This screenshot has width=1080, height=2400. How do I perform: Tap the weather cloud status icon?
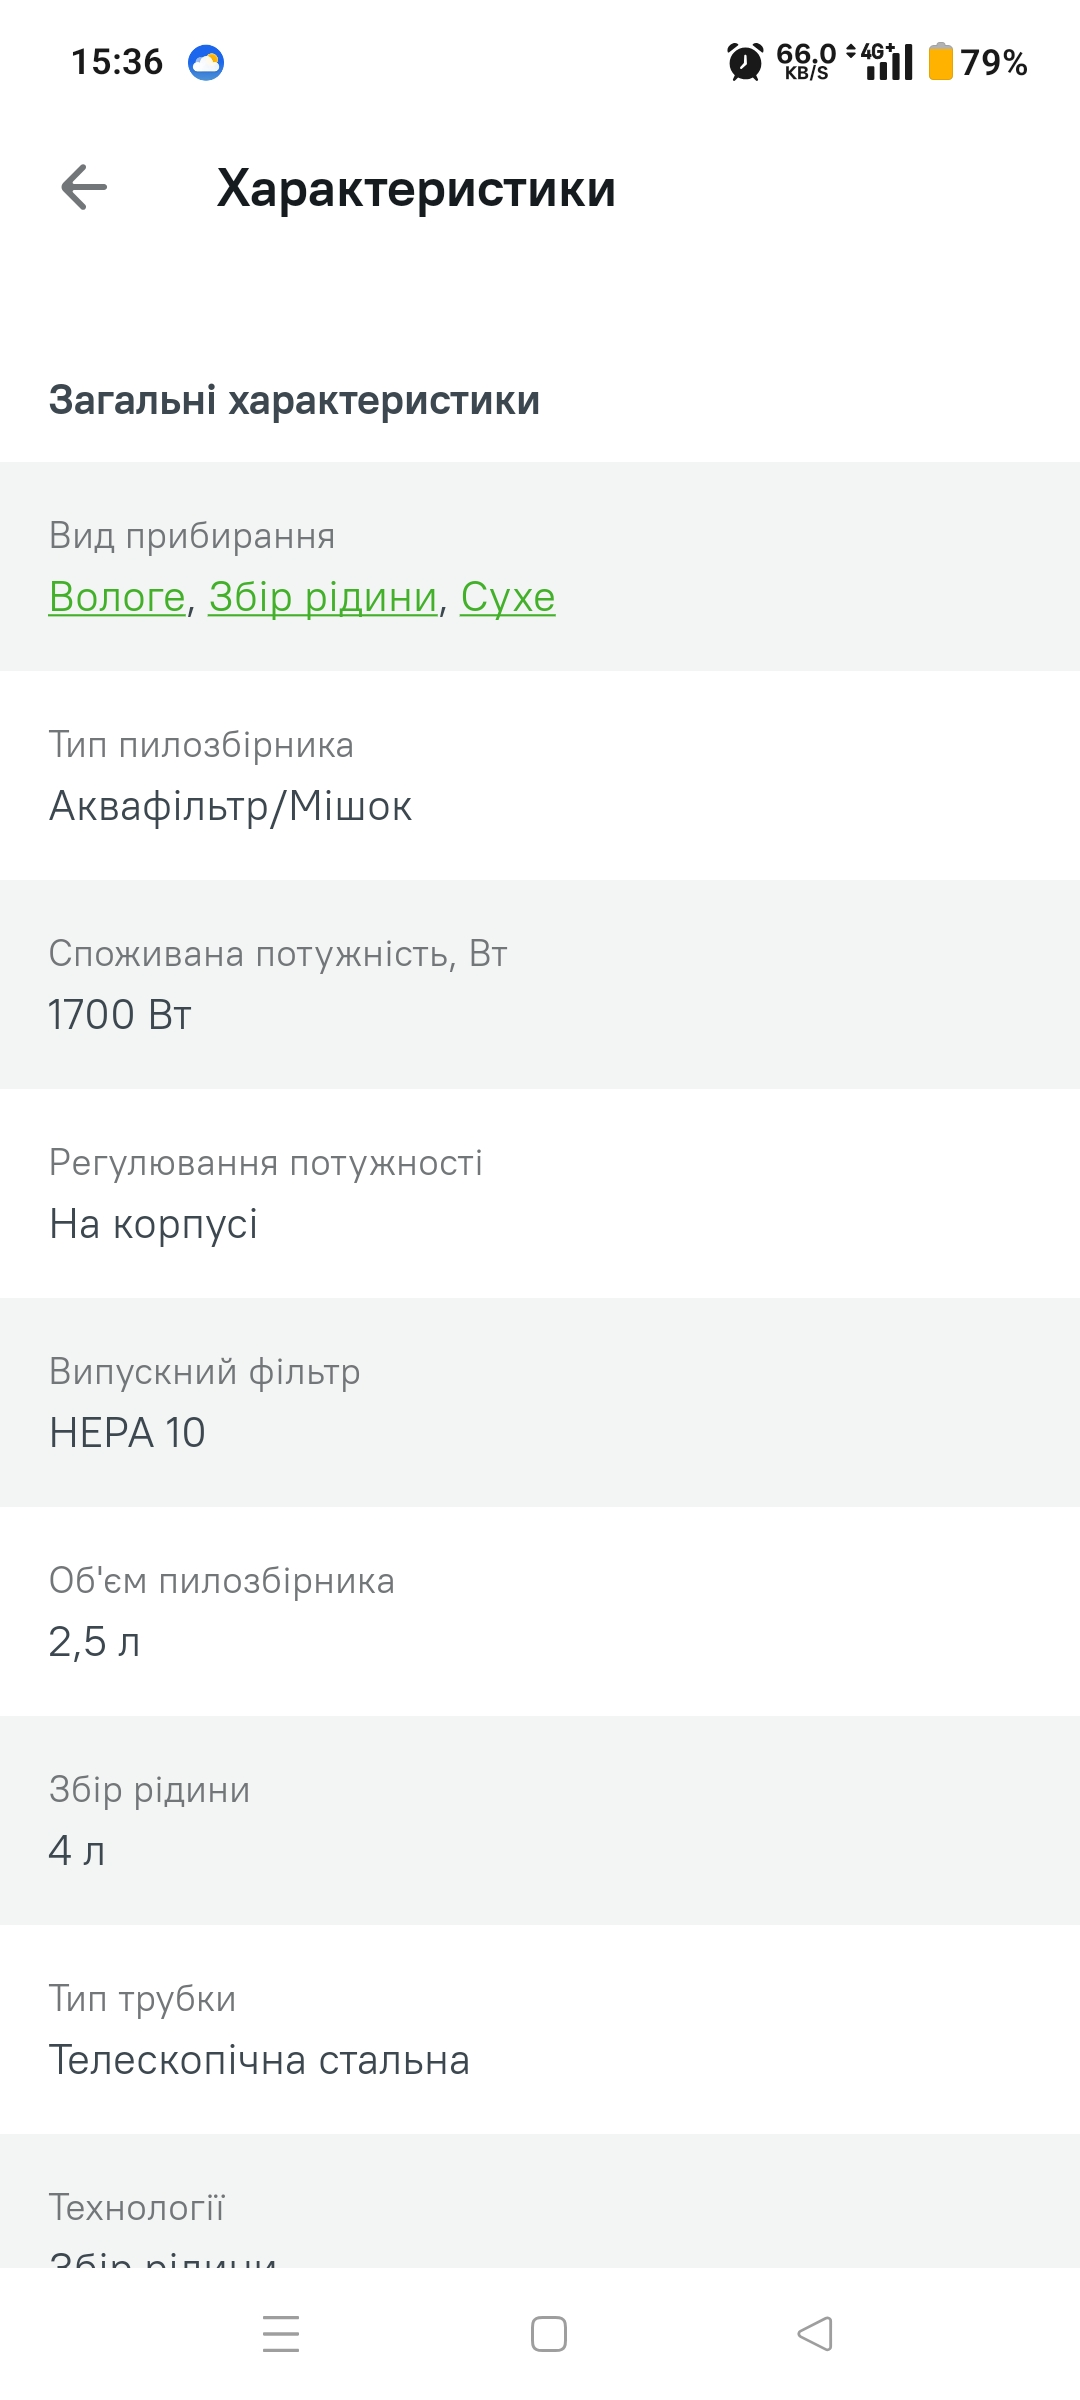(x=206, y=62)
